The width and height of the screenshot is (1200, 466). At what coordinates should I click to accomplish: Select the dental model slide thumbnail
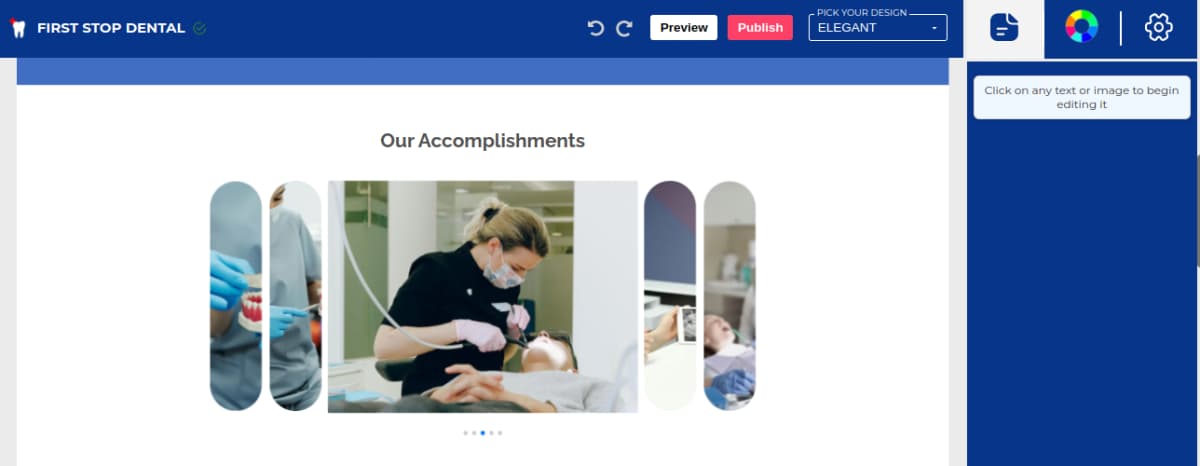pyautogui.click(x=236, y=296)
